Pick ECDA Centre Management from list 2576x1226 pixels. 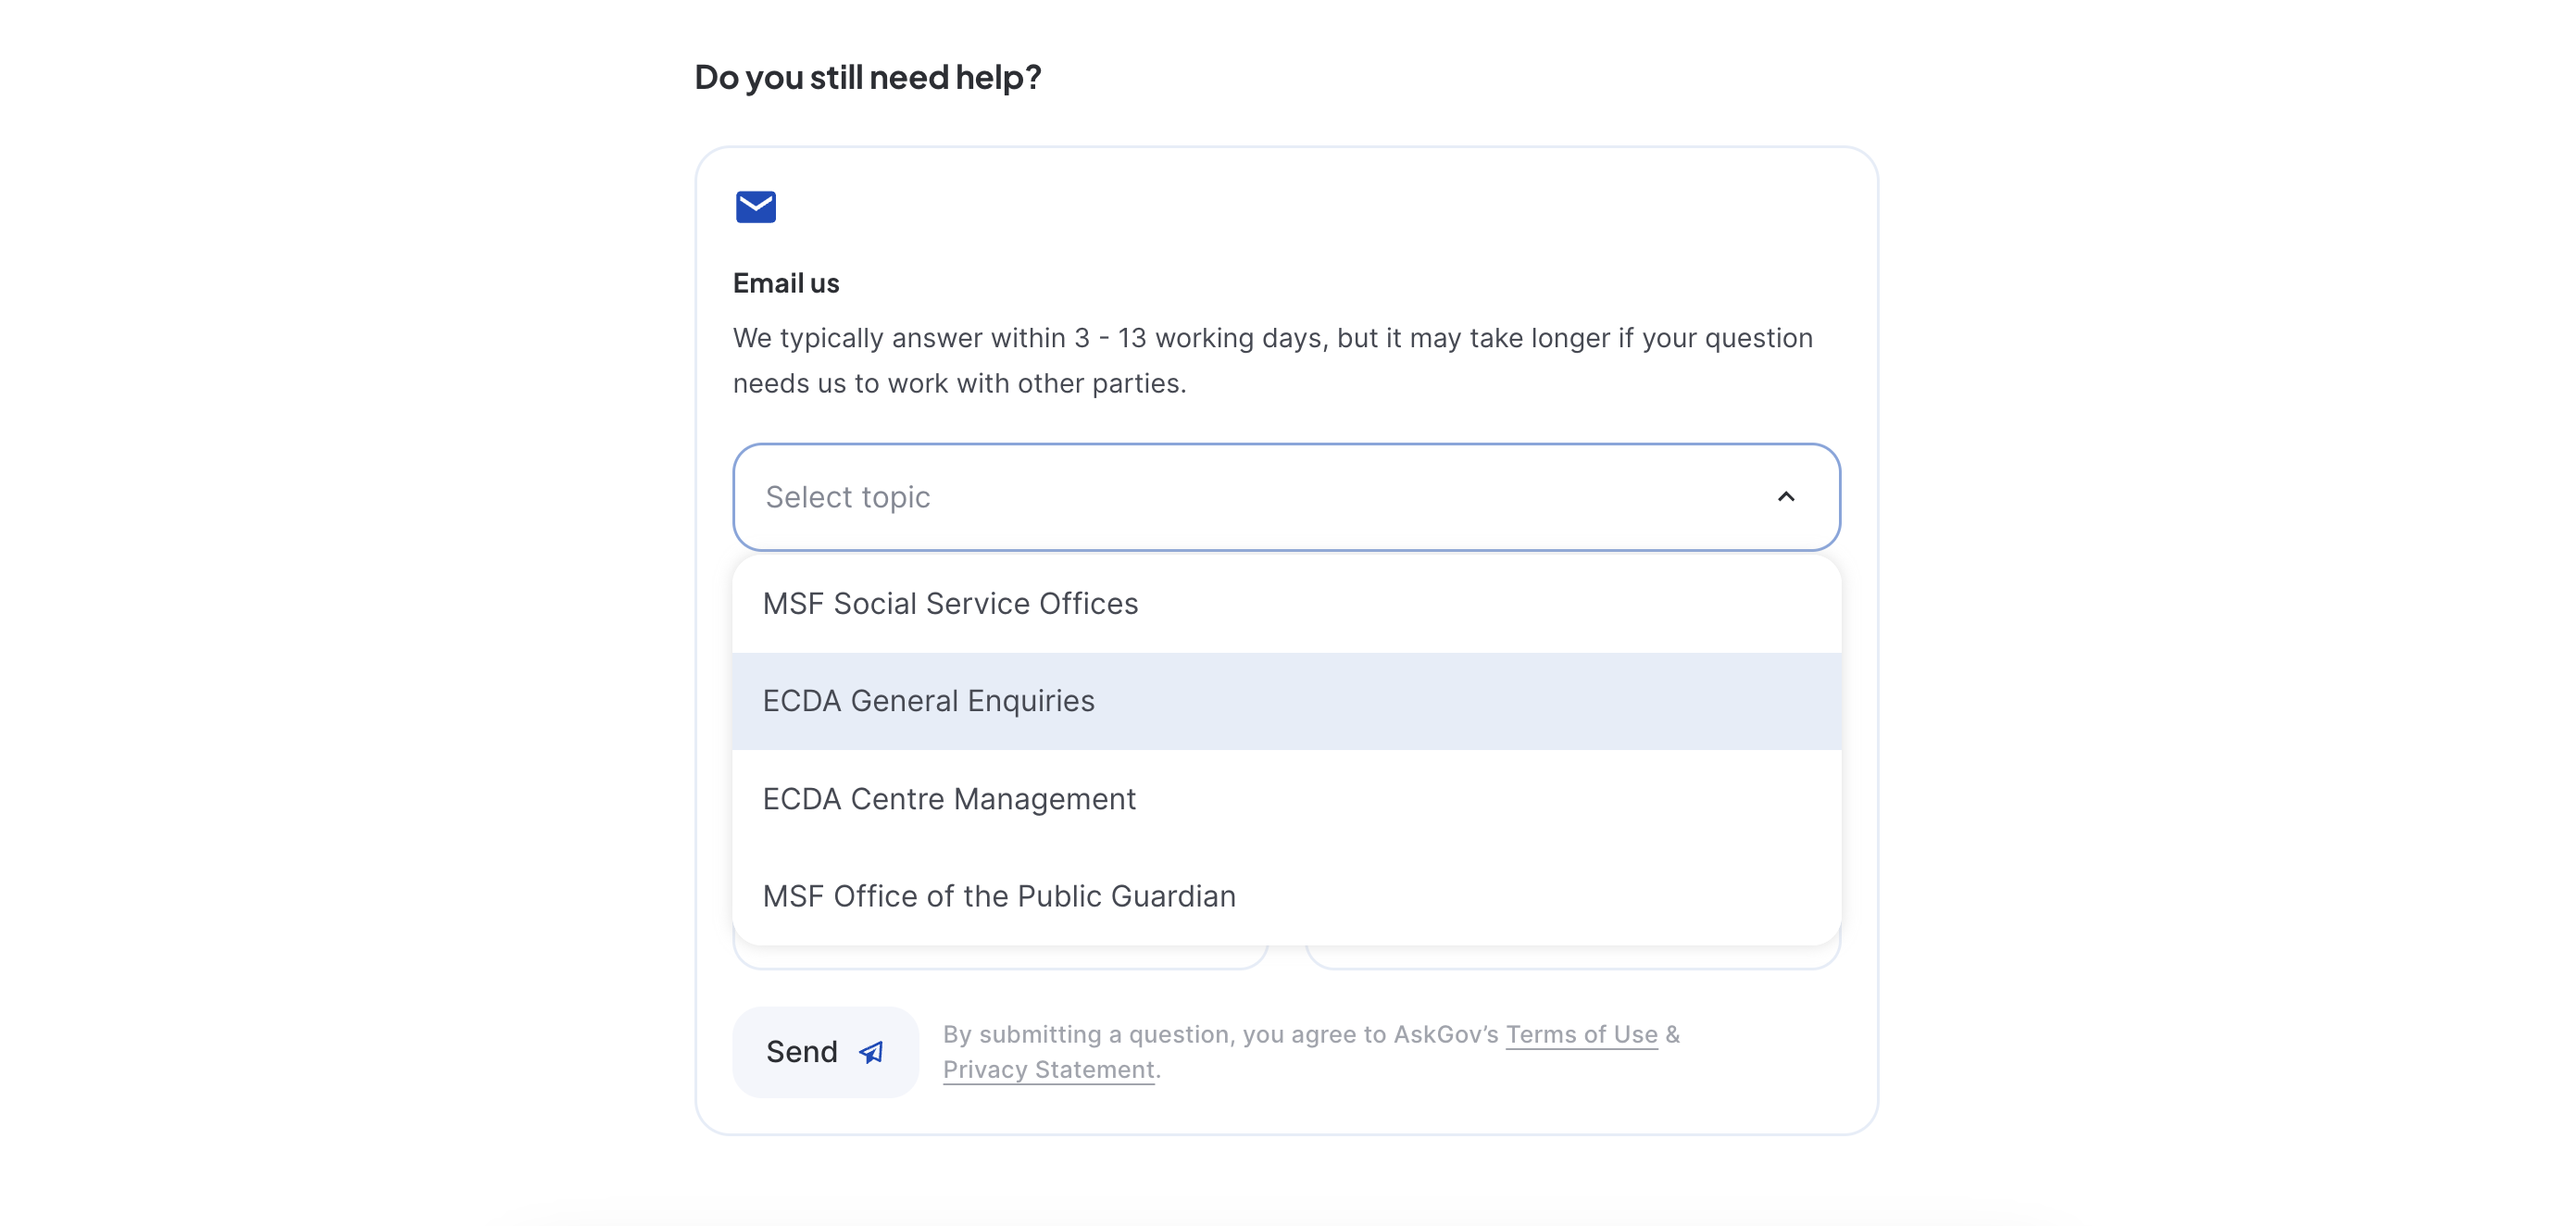click(x=1286, y=799)
